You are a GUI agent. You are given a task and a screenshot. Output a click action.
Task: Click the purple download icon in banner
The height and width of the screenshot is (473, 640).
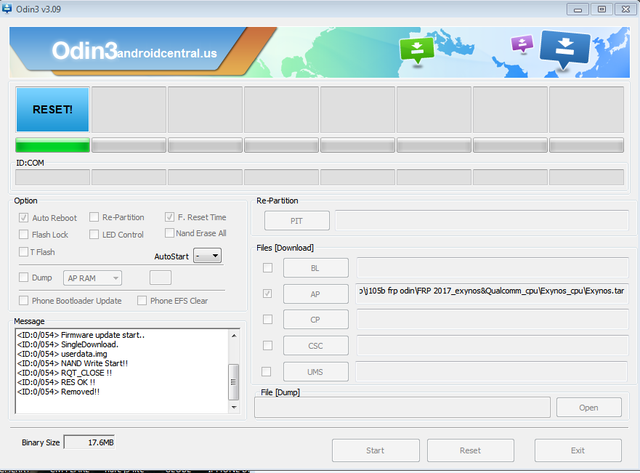(522, 44)
